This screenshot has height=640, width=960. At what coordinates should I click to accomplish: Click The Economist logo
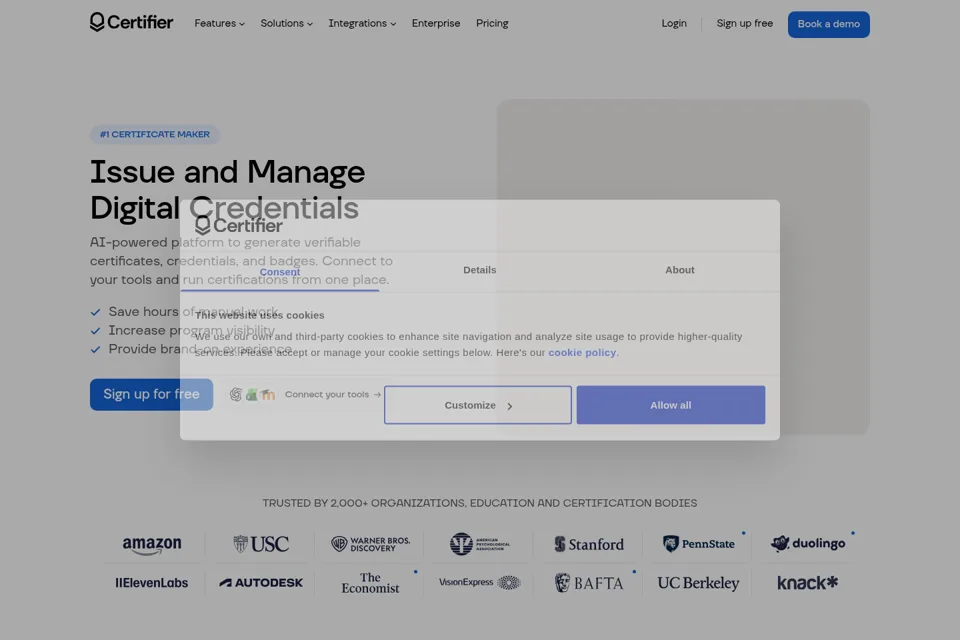pyautogui.click(x=370, y=583)
